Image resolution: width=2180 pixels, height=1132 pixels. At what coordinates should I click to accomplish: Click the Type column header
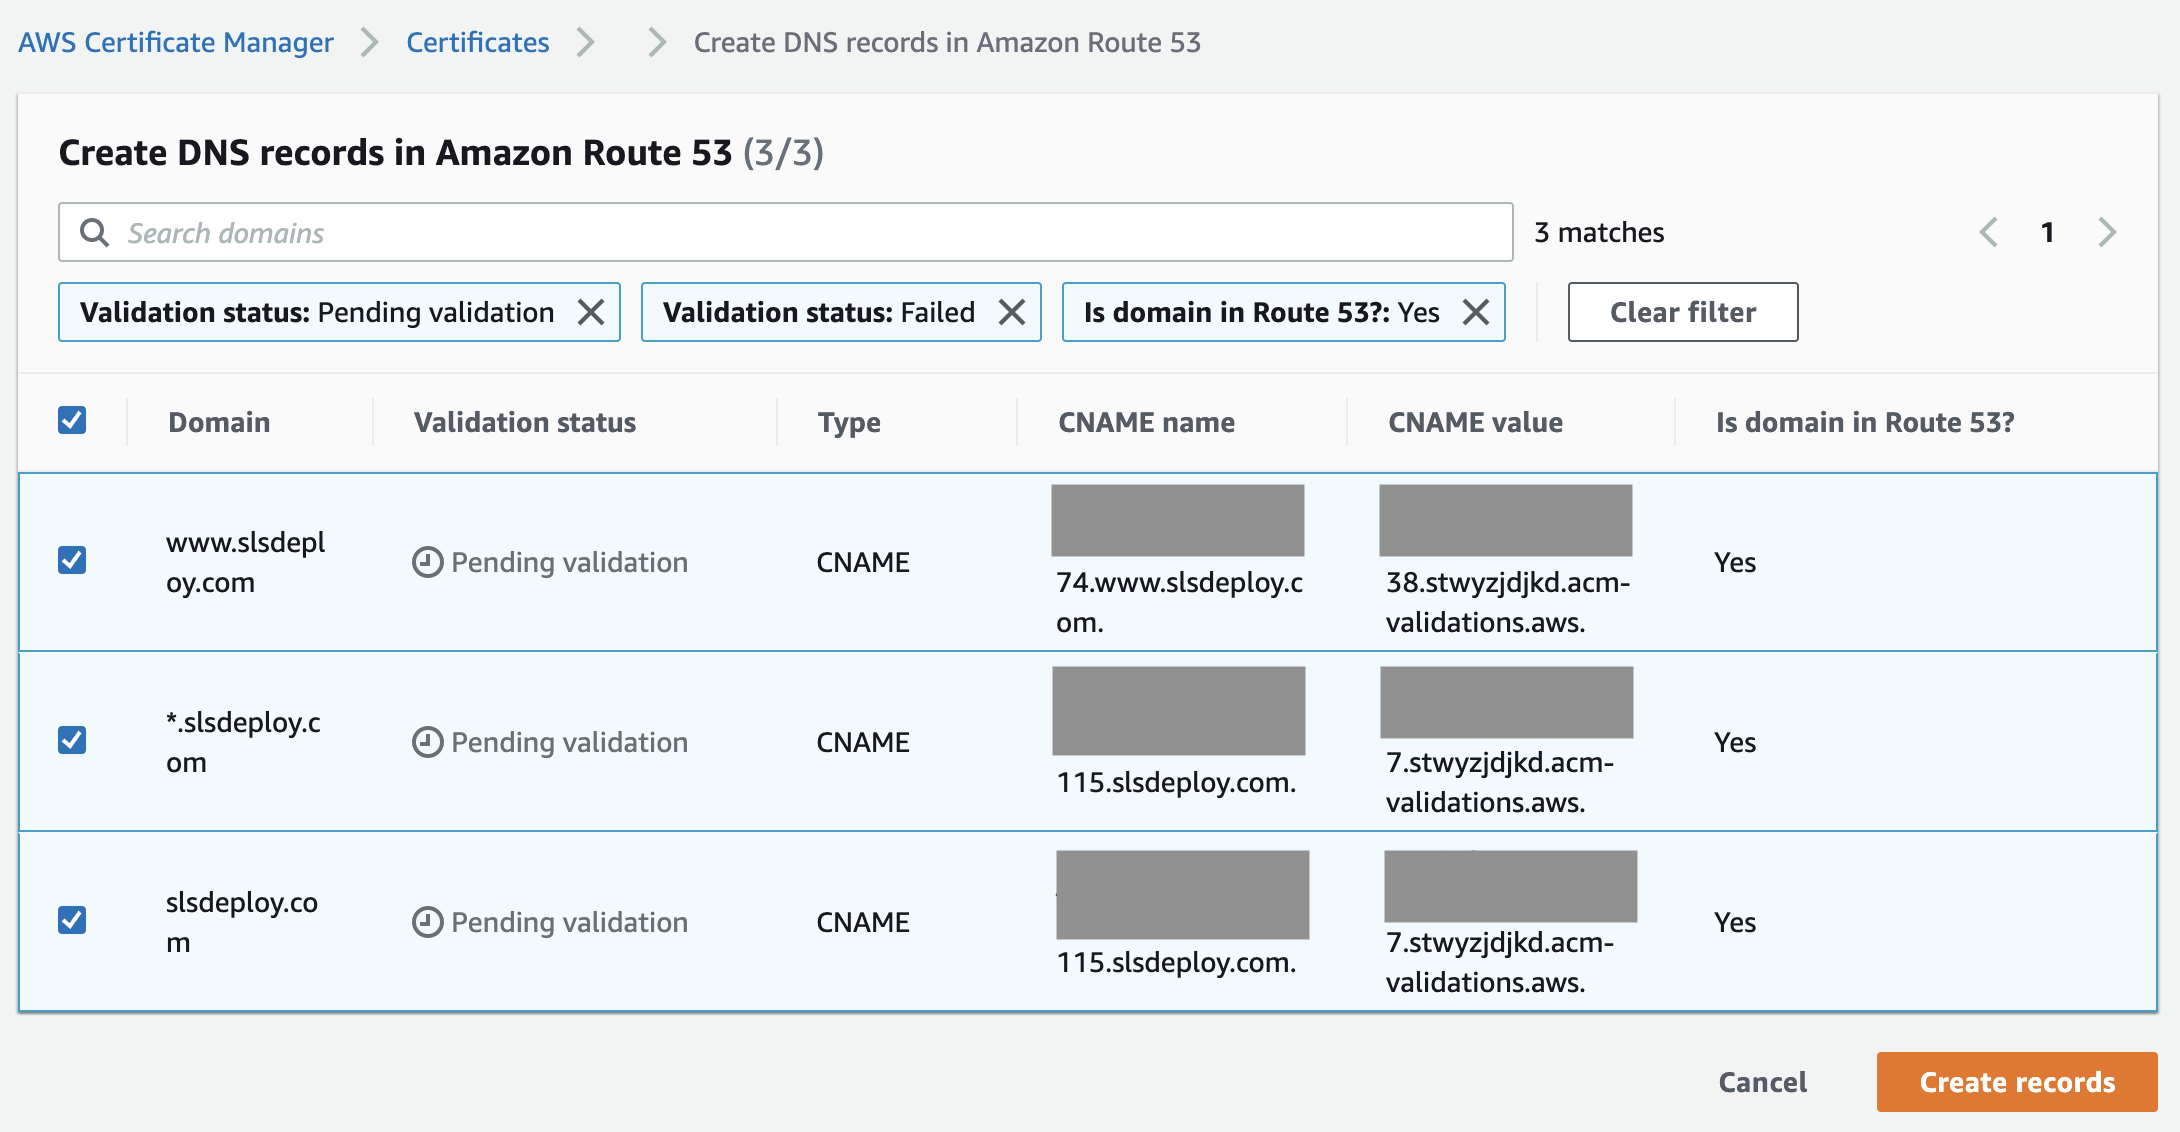point(849,422)
